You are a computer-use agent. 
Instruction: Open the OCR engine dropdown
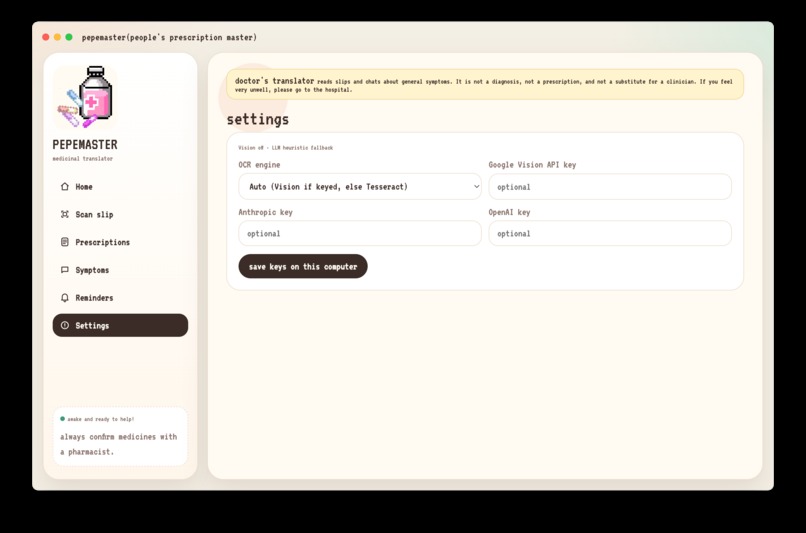[x=360, y=187]
